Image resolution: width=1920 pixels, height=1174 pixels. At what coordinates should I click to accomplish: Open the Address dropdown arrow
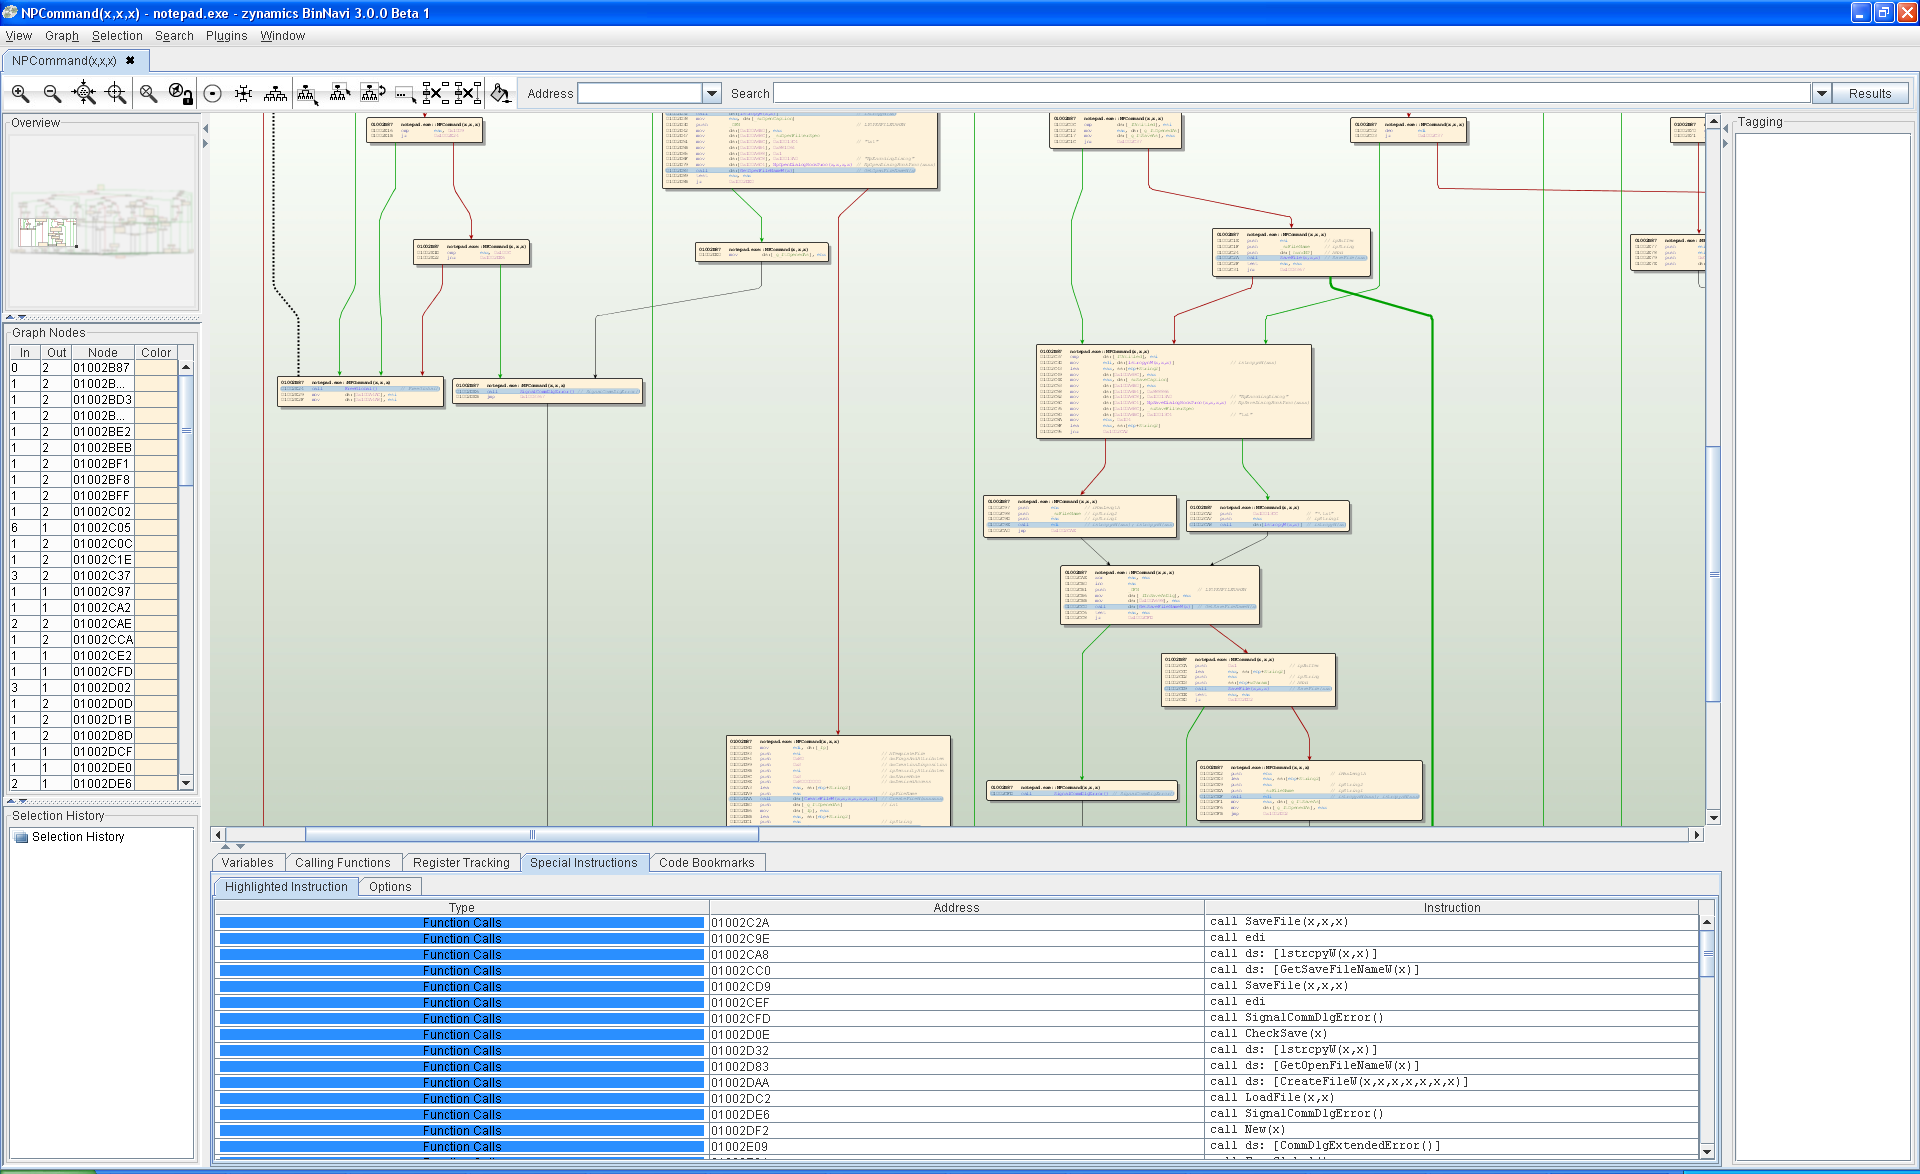711,94
